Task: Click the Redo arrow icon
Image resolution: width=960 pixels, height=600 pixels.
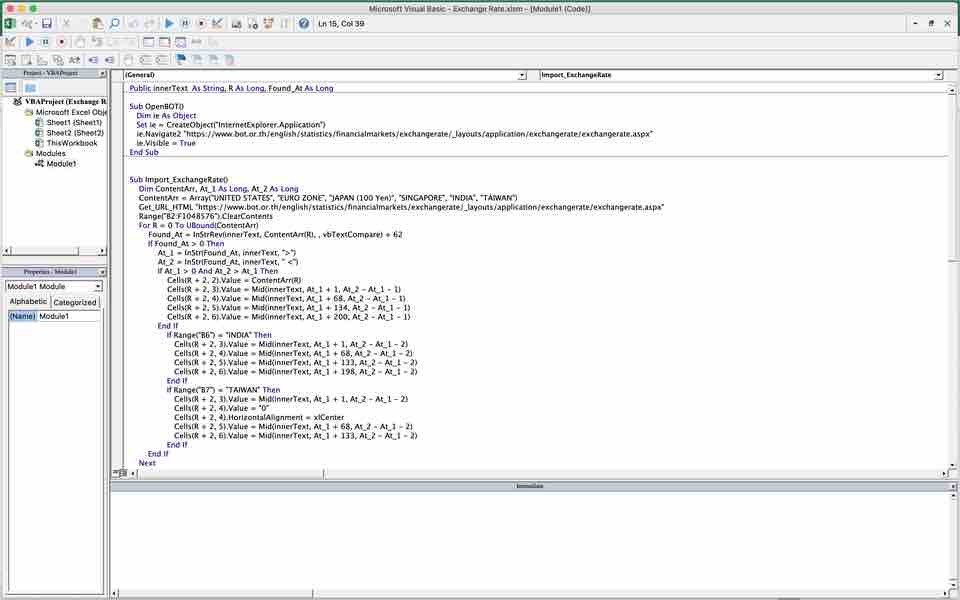Action: [149, 24]
